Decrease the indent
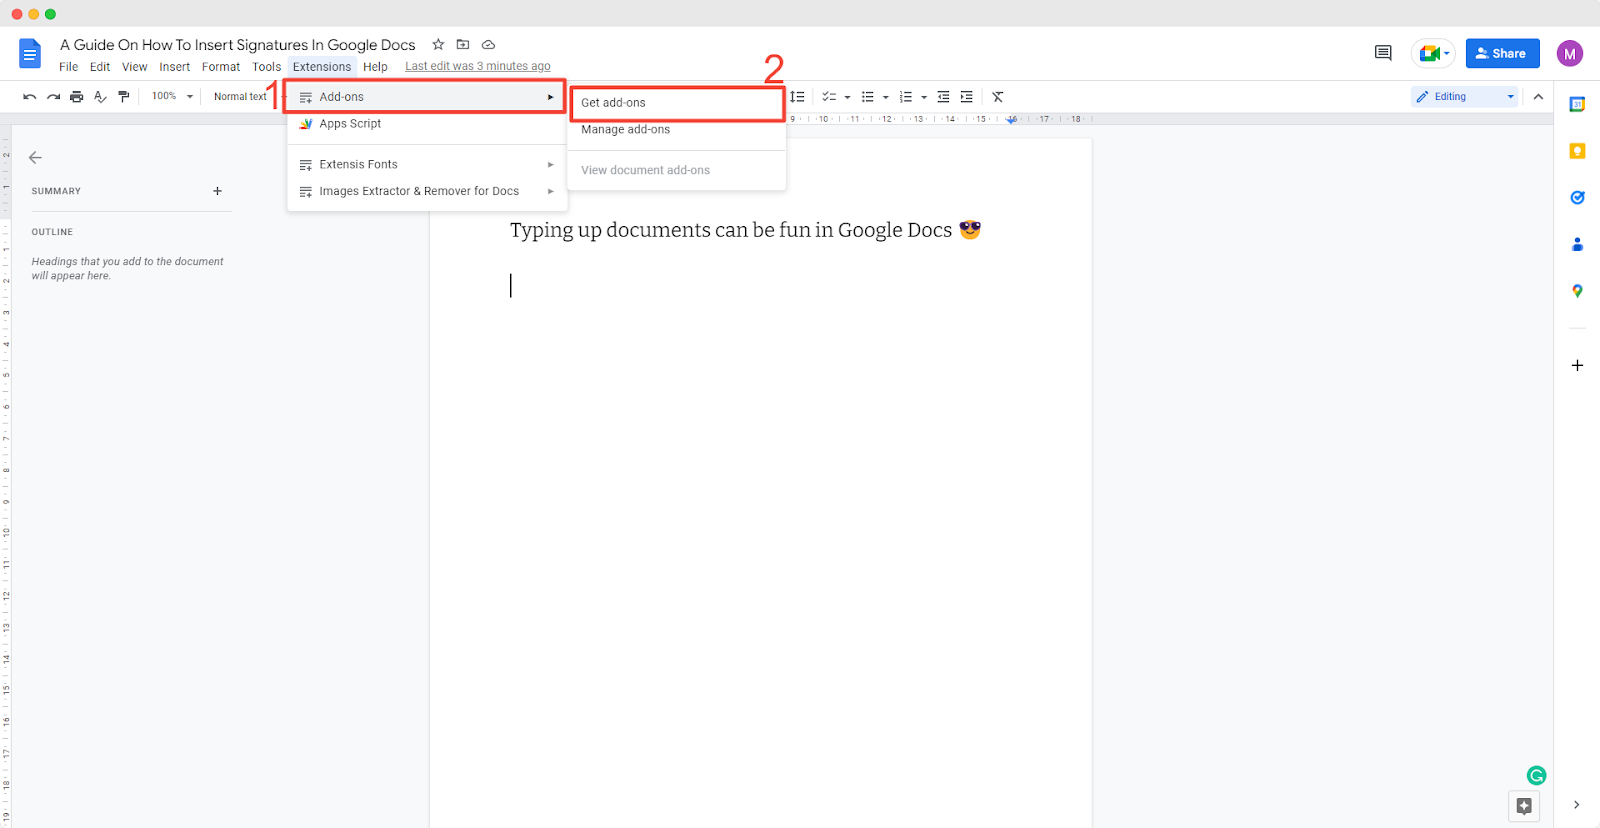Screen dimensions: 1600x828 pos(943,97)
